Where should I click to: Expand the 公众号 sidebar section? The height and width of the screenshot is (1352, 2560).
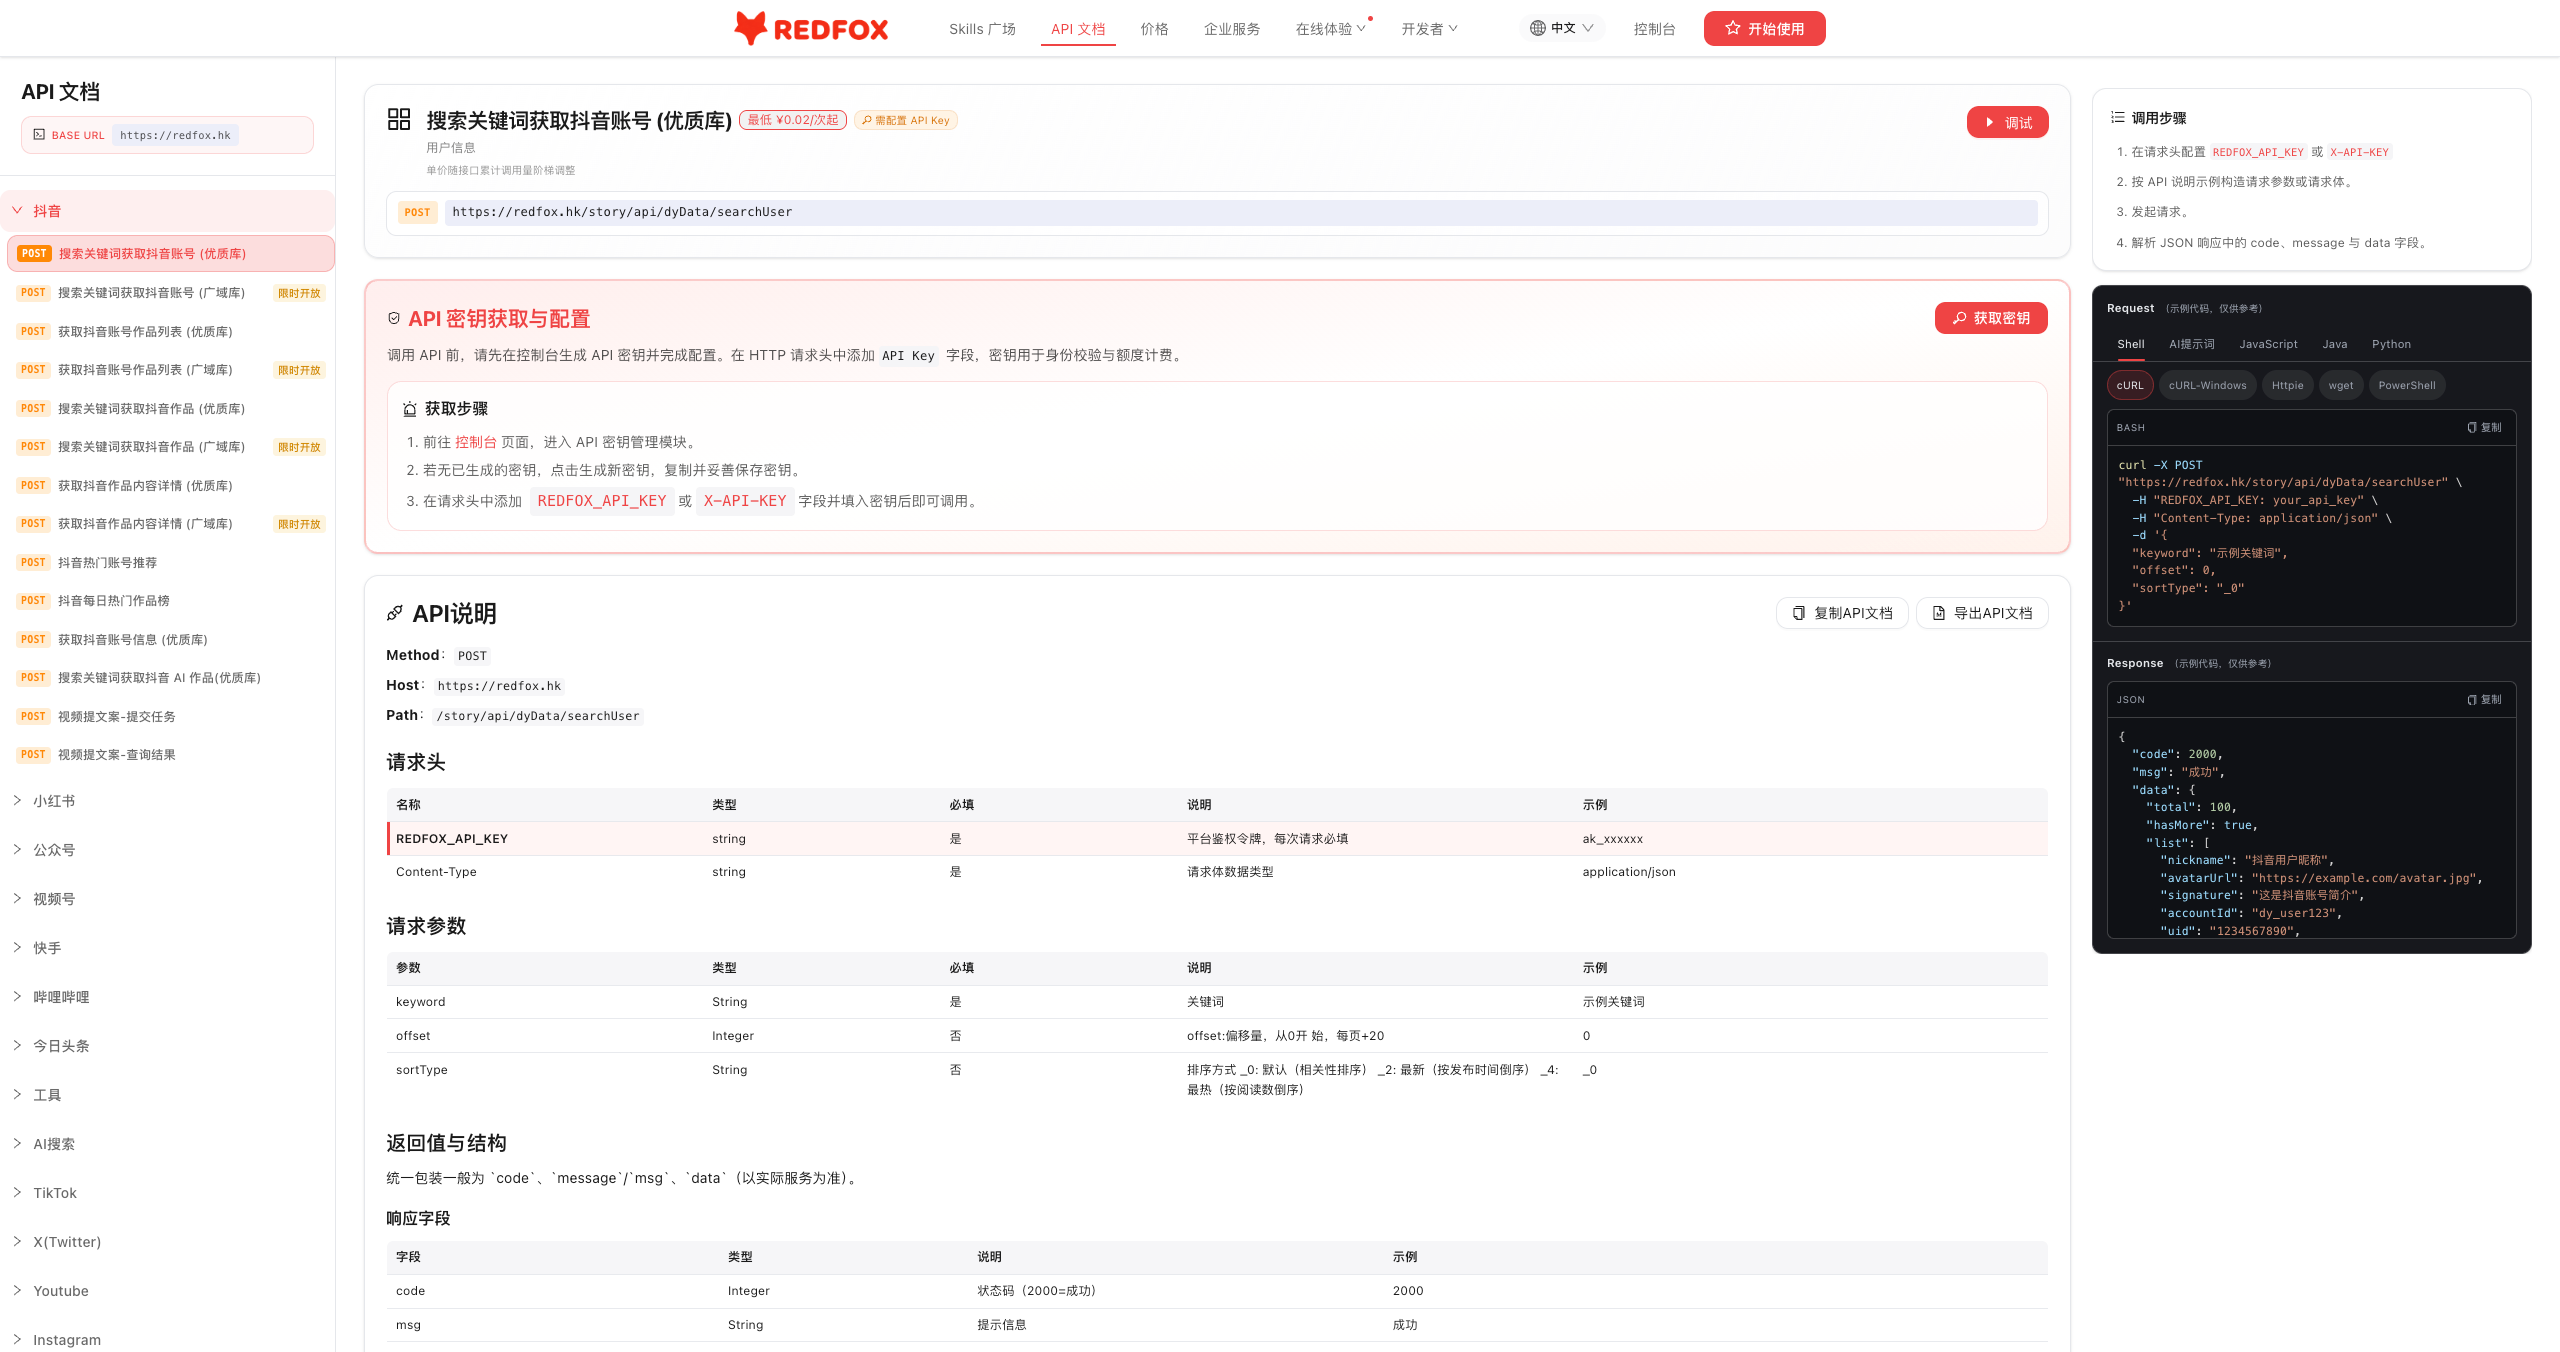[168, 850]
